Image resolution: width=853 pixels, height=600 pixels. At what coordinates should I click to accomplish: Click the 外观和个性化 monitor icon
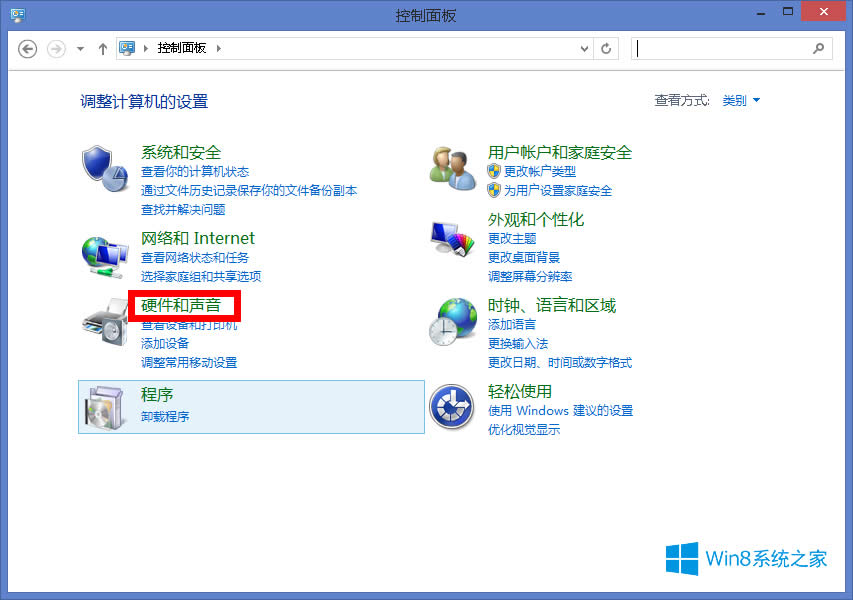coord(452,239)
